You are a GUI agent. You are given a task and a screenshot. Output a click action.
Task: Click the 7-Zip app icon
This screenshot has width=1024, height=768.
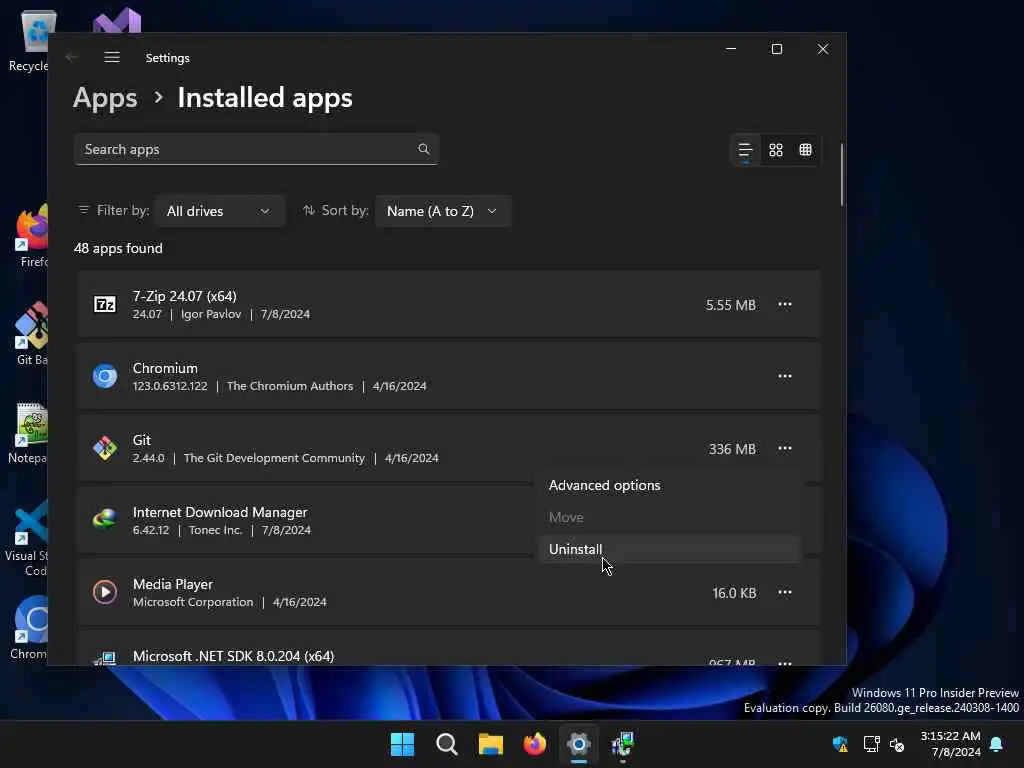pos(105,304)
